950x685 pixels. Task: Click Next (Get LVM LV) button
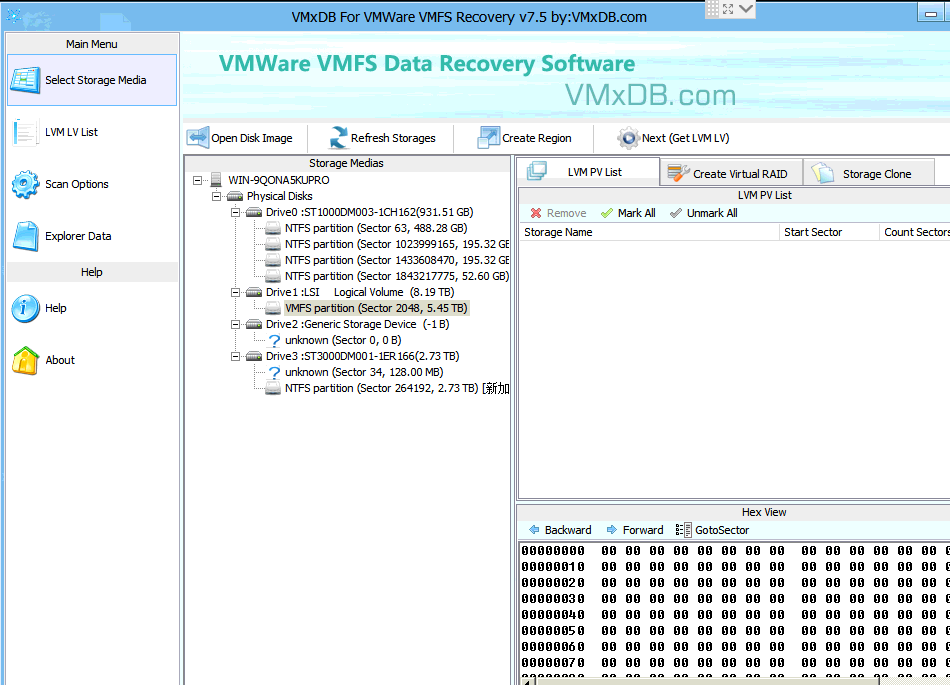(x=673, y=138)
